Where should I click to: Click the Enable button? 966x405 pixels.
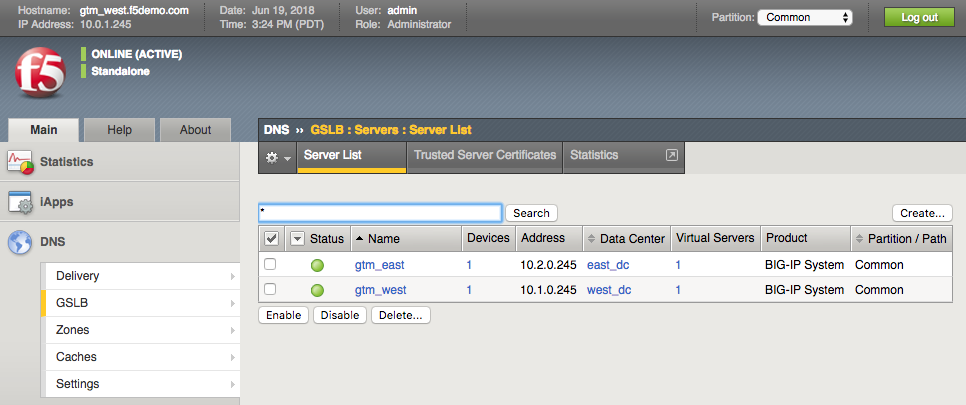[x=283, y=315]
